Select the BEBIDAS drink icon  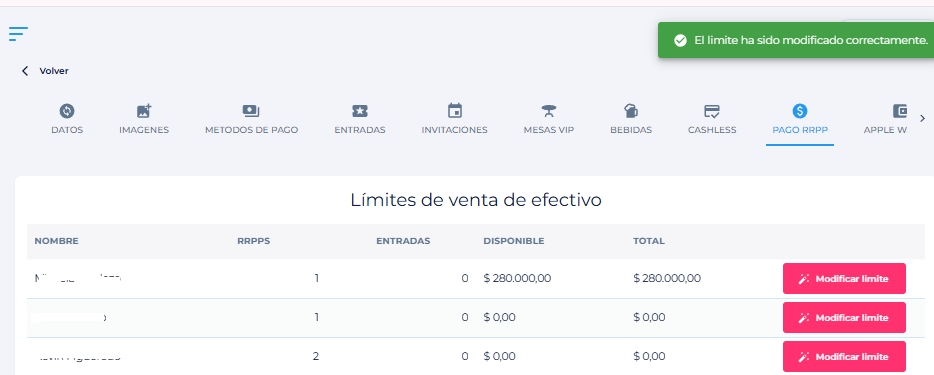tap(631, 111)
